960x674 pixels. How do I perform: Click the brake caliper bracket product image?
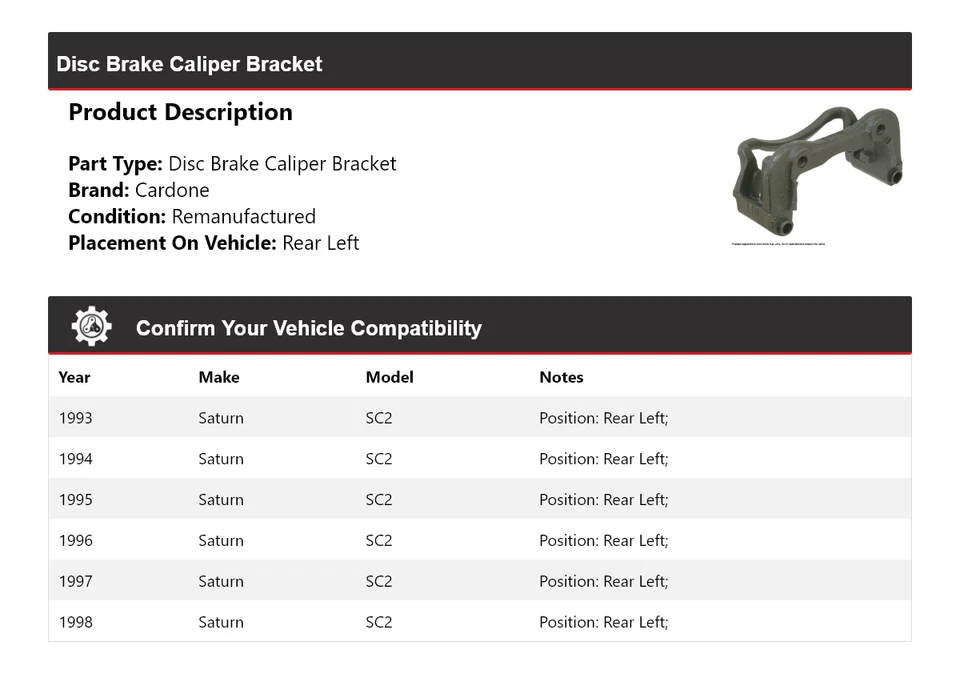pyautogui.click(x=818, y=170)
